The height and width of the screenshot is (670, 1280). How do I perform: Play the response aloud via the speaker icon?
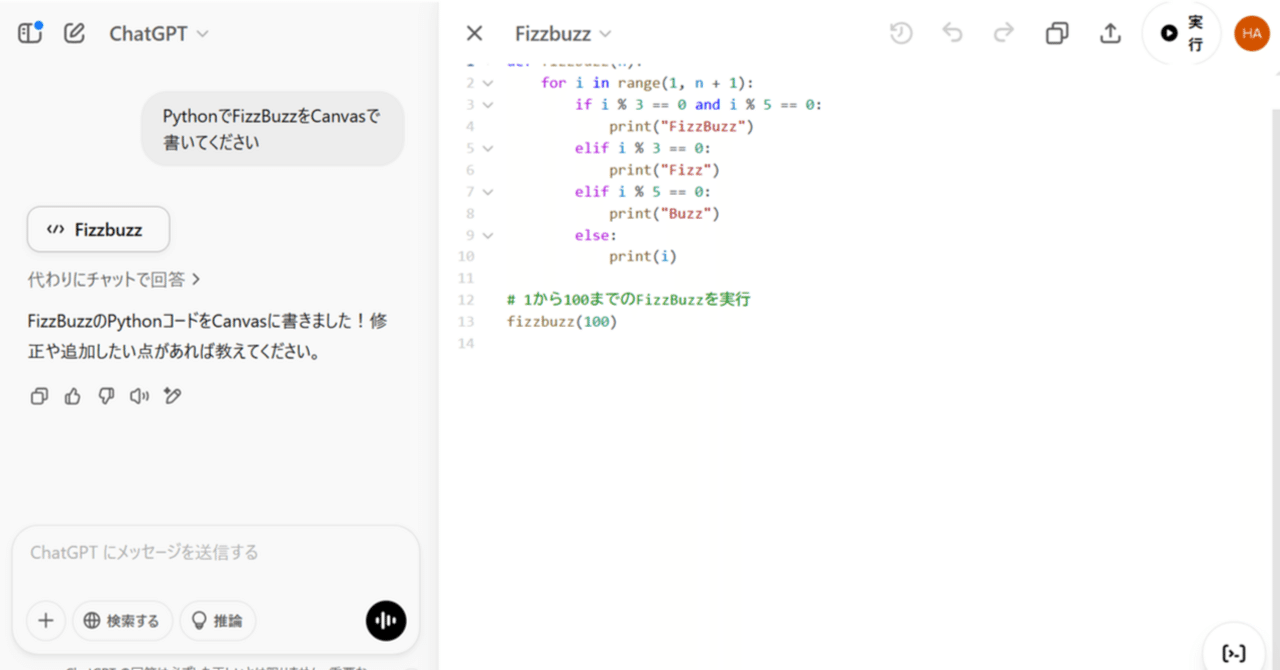point(138,396)
